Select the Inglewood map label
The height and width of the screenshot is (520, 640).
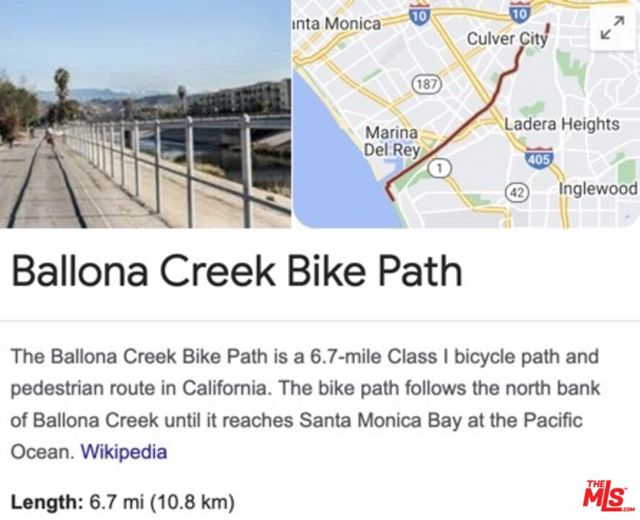pos(598,189)
